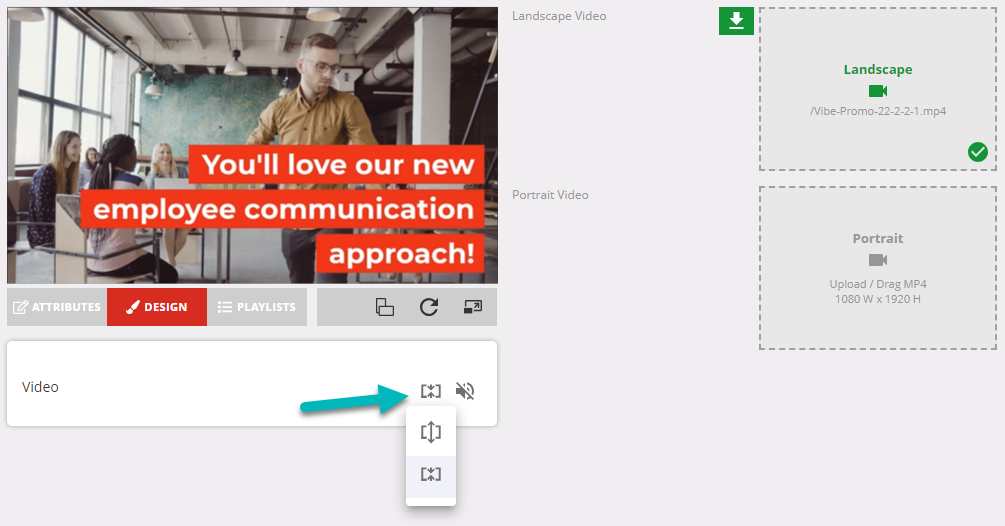Select the stretch vertically fit option

(431, 432)
